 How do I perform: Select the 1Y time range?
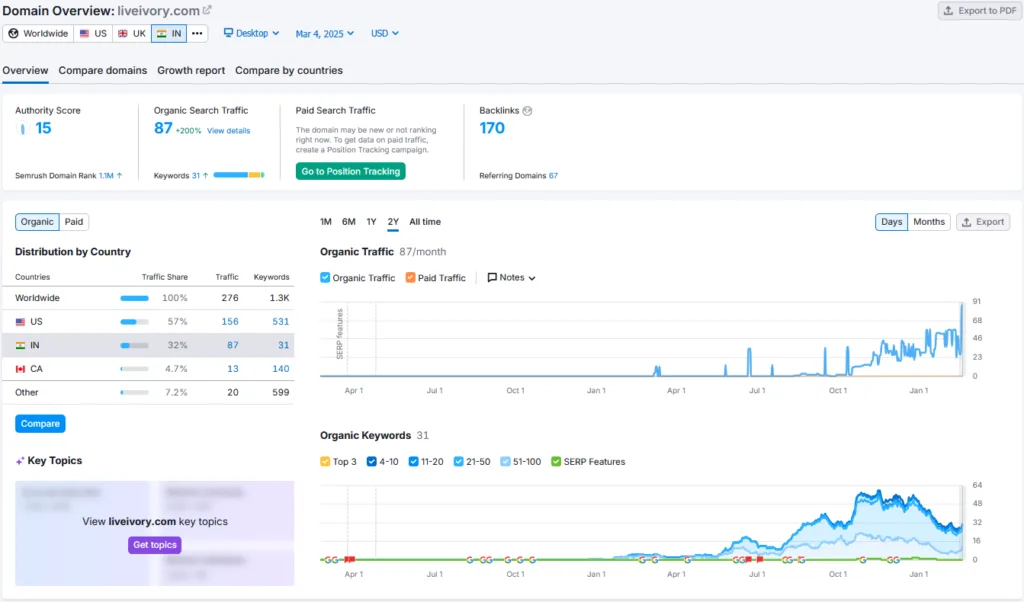(x=371, y=222)
